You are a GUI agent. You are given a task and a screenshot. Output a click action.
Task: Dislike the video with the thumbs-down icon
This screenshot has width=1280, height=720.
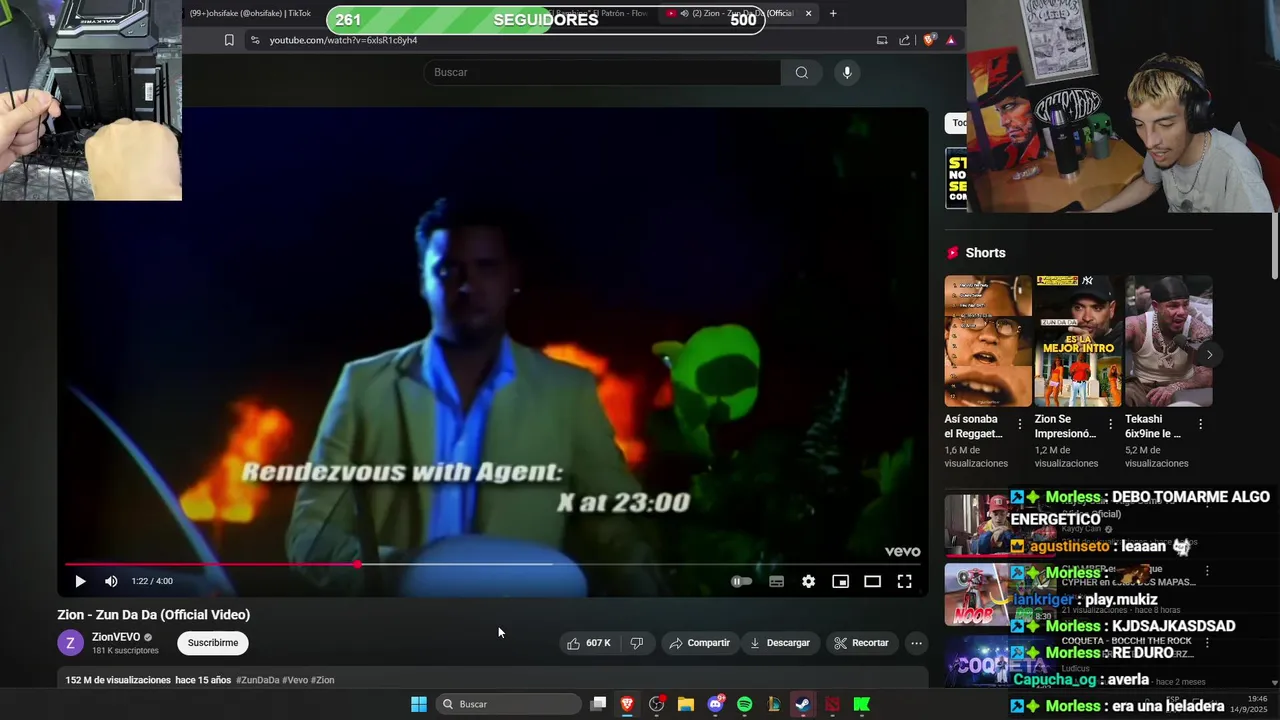coord(637,643)
